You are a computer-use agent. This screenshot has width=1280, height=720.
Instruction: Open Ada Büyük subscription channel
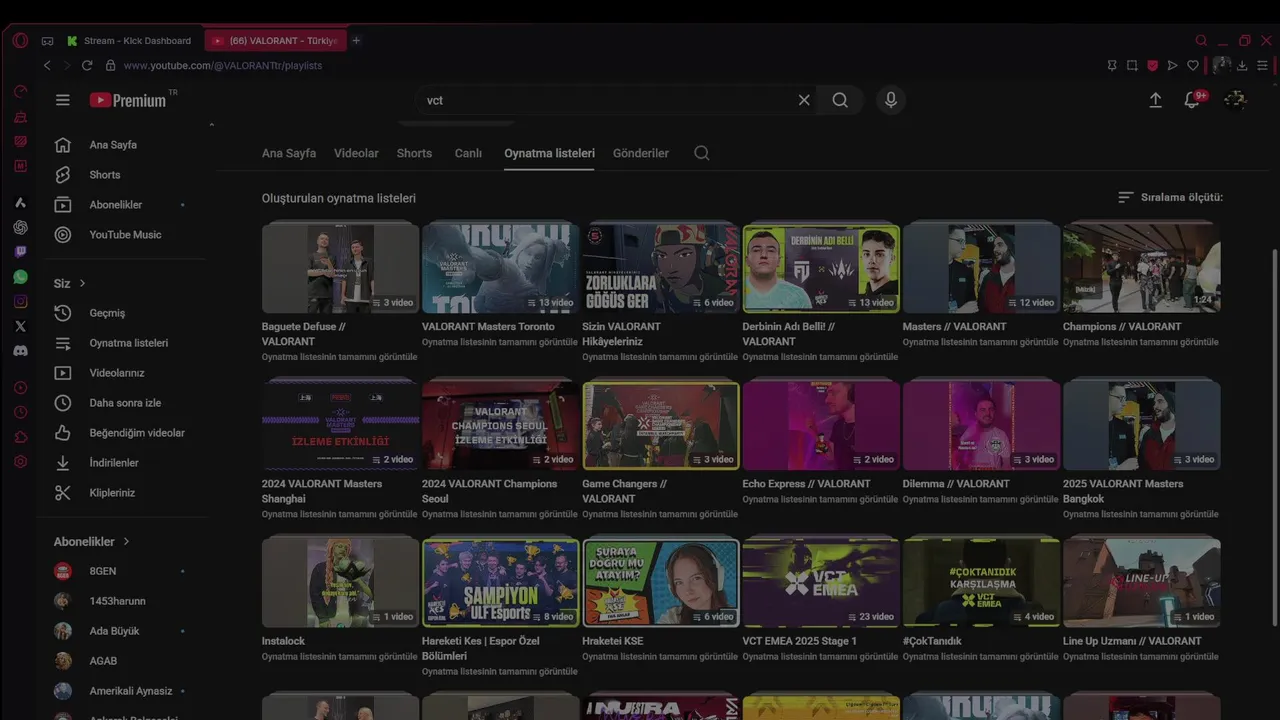point(127,631)
